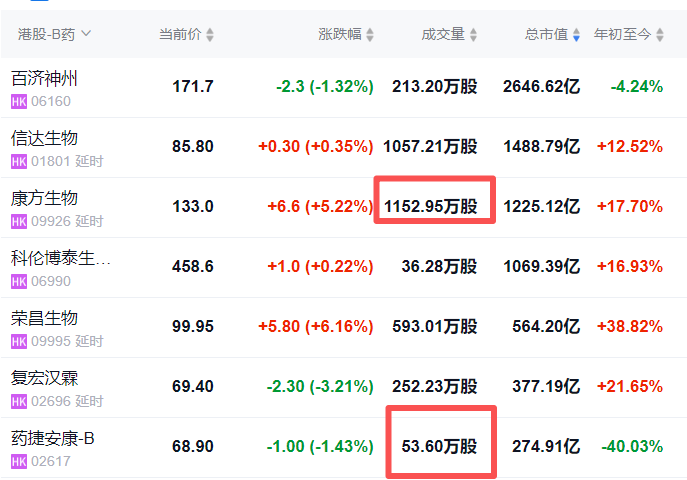
Task: Toggle the 总市值 sort arrow
Action: tap(576, 35)
